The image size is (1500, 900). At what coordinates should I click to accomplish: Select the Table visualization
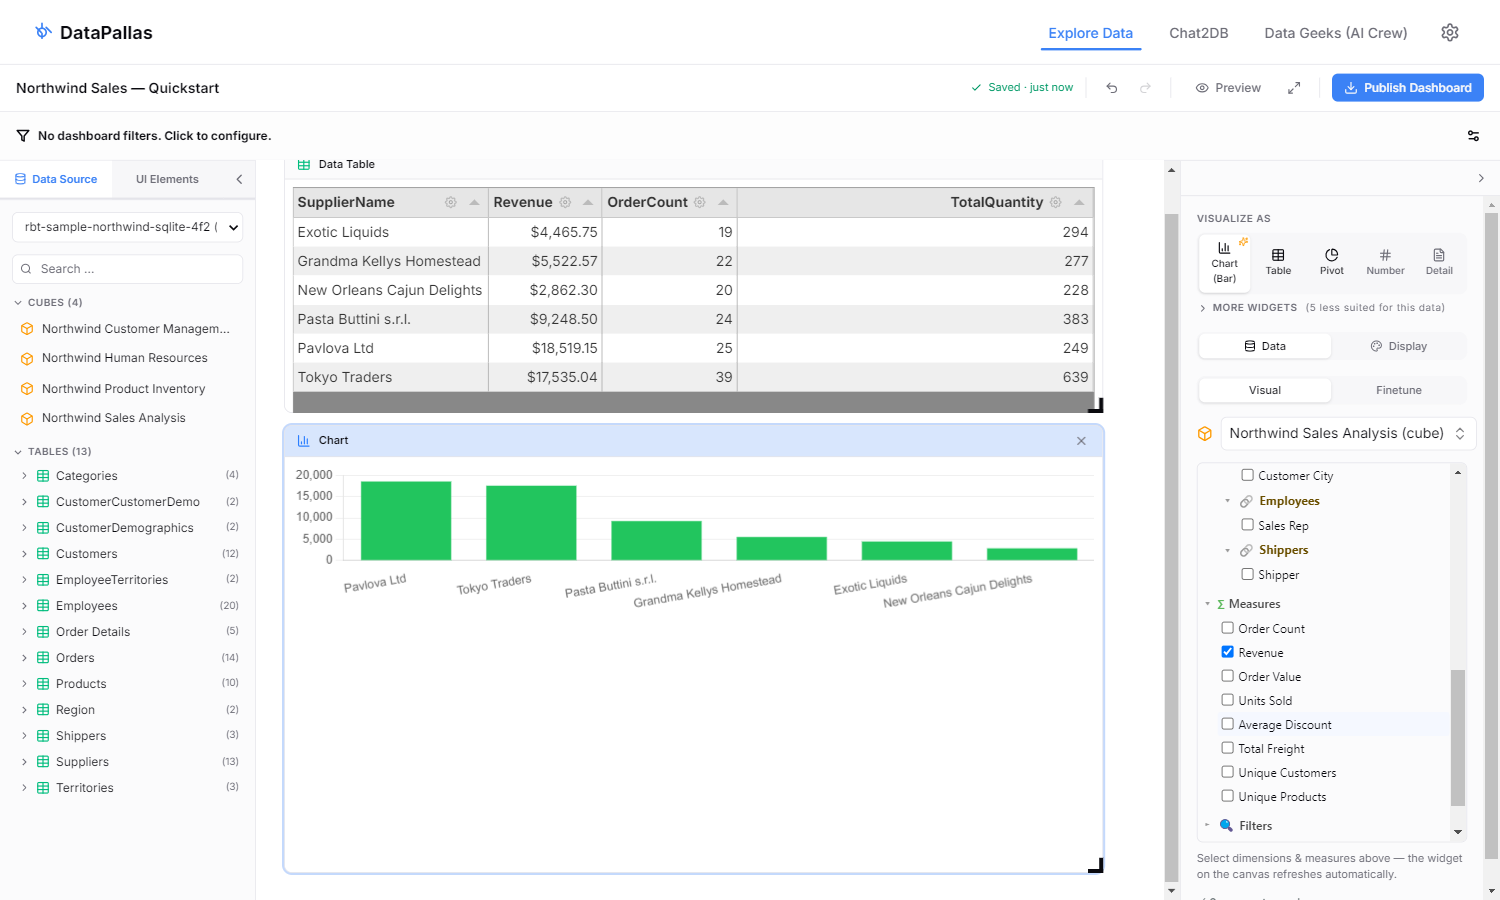pos(1278,263)
